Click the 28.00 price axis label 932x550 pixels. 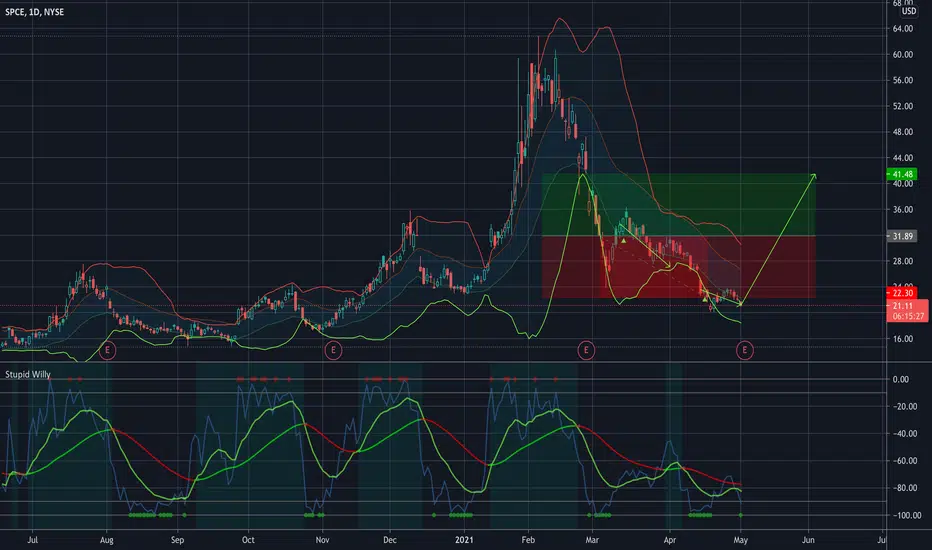(x=902, y=261)
